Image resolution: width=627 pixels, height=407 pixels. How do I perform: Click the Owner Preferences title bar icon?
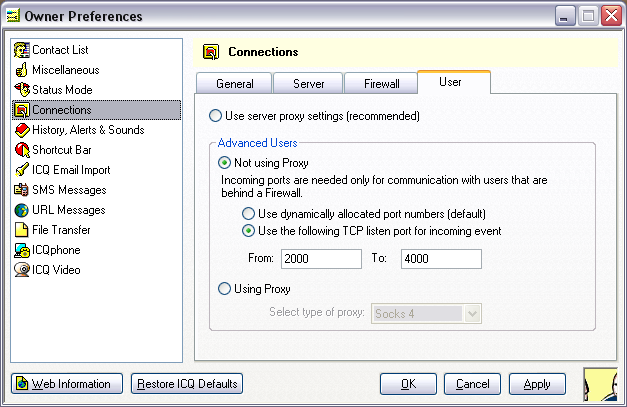tap(13, 16)
